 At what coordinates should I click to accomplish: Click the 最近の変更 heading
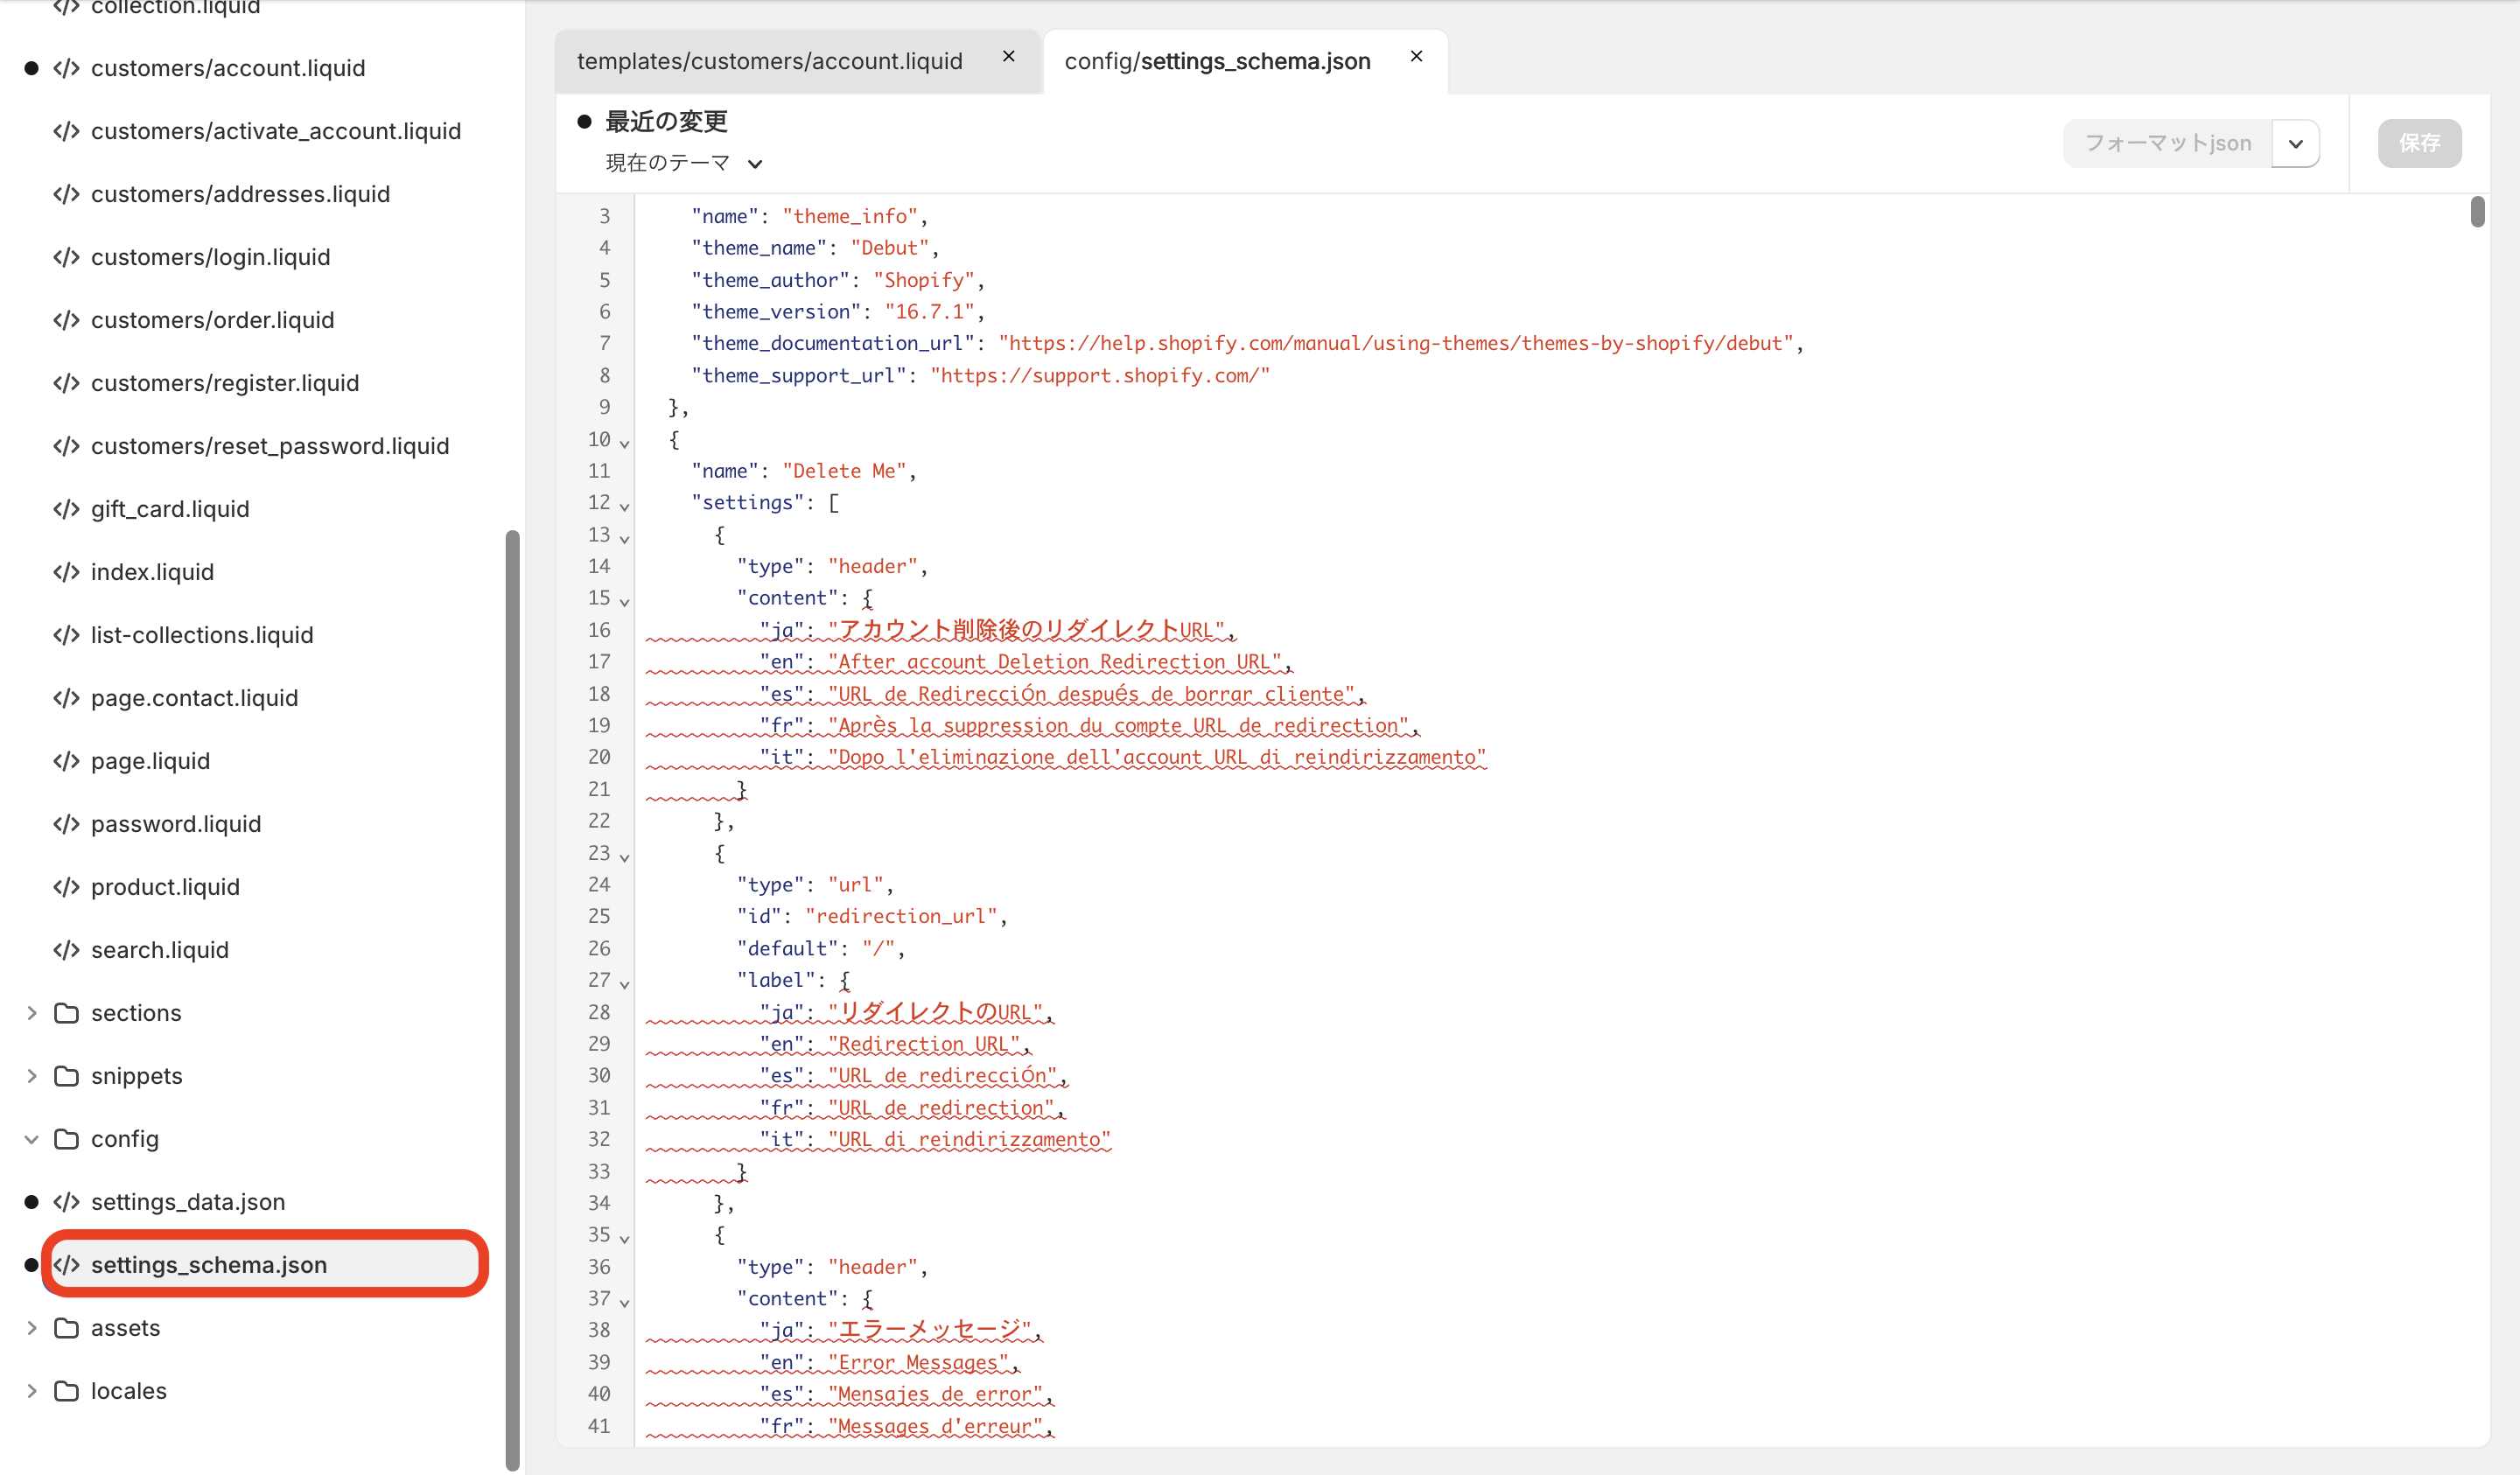[666, 122]
